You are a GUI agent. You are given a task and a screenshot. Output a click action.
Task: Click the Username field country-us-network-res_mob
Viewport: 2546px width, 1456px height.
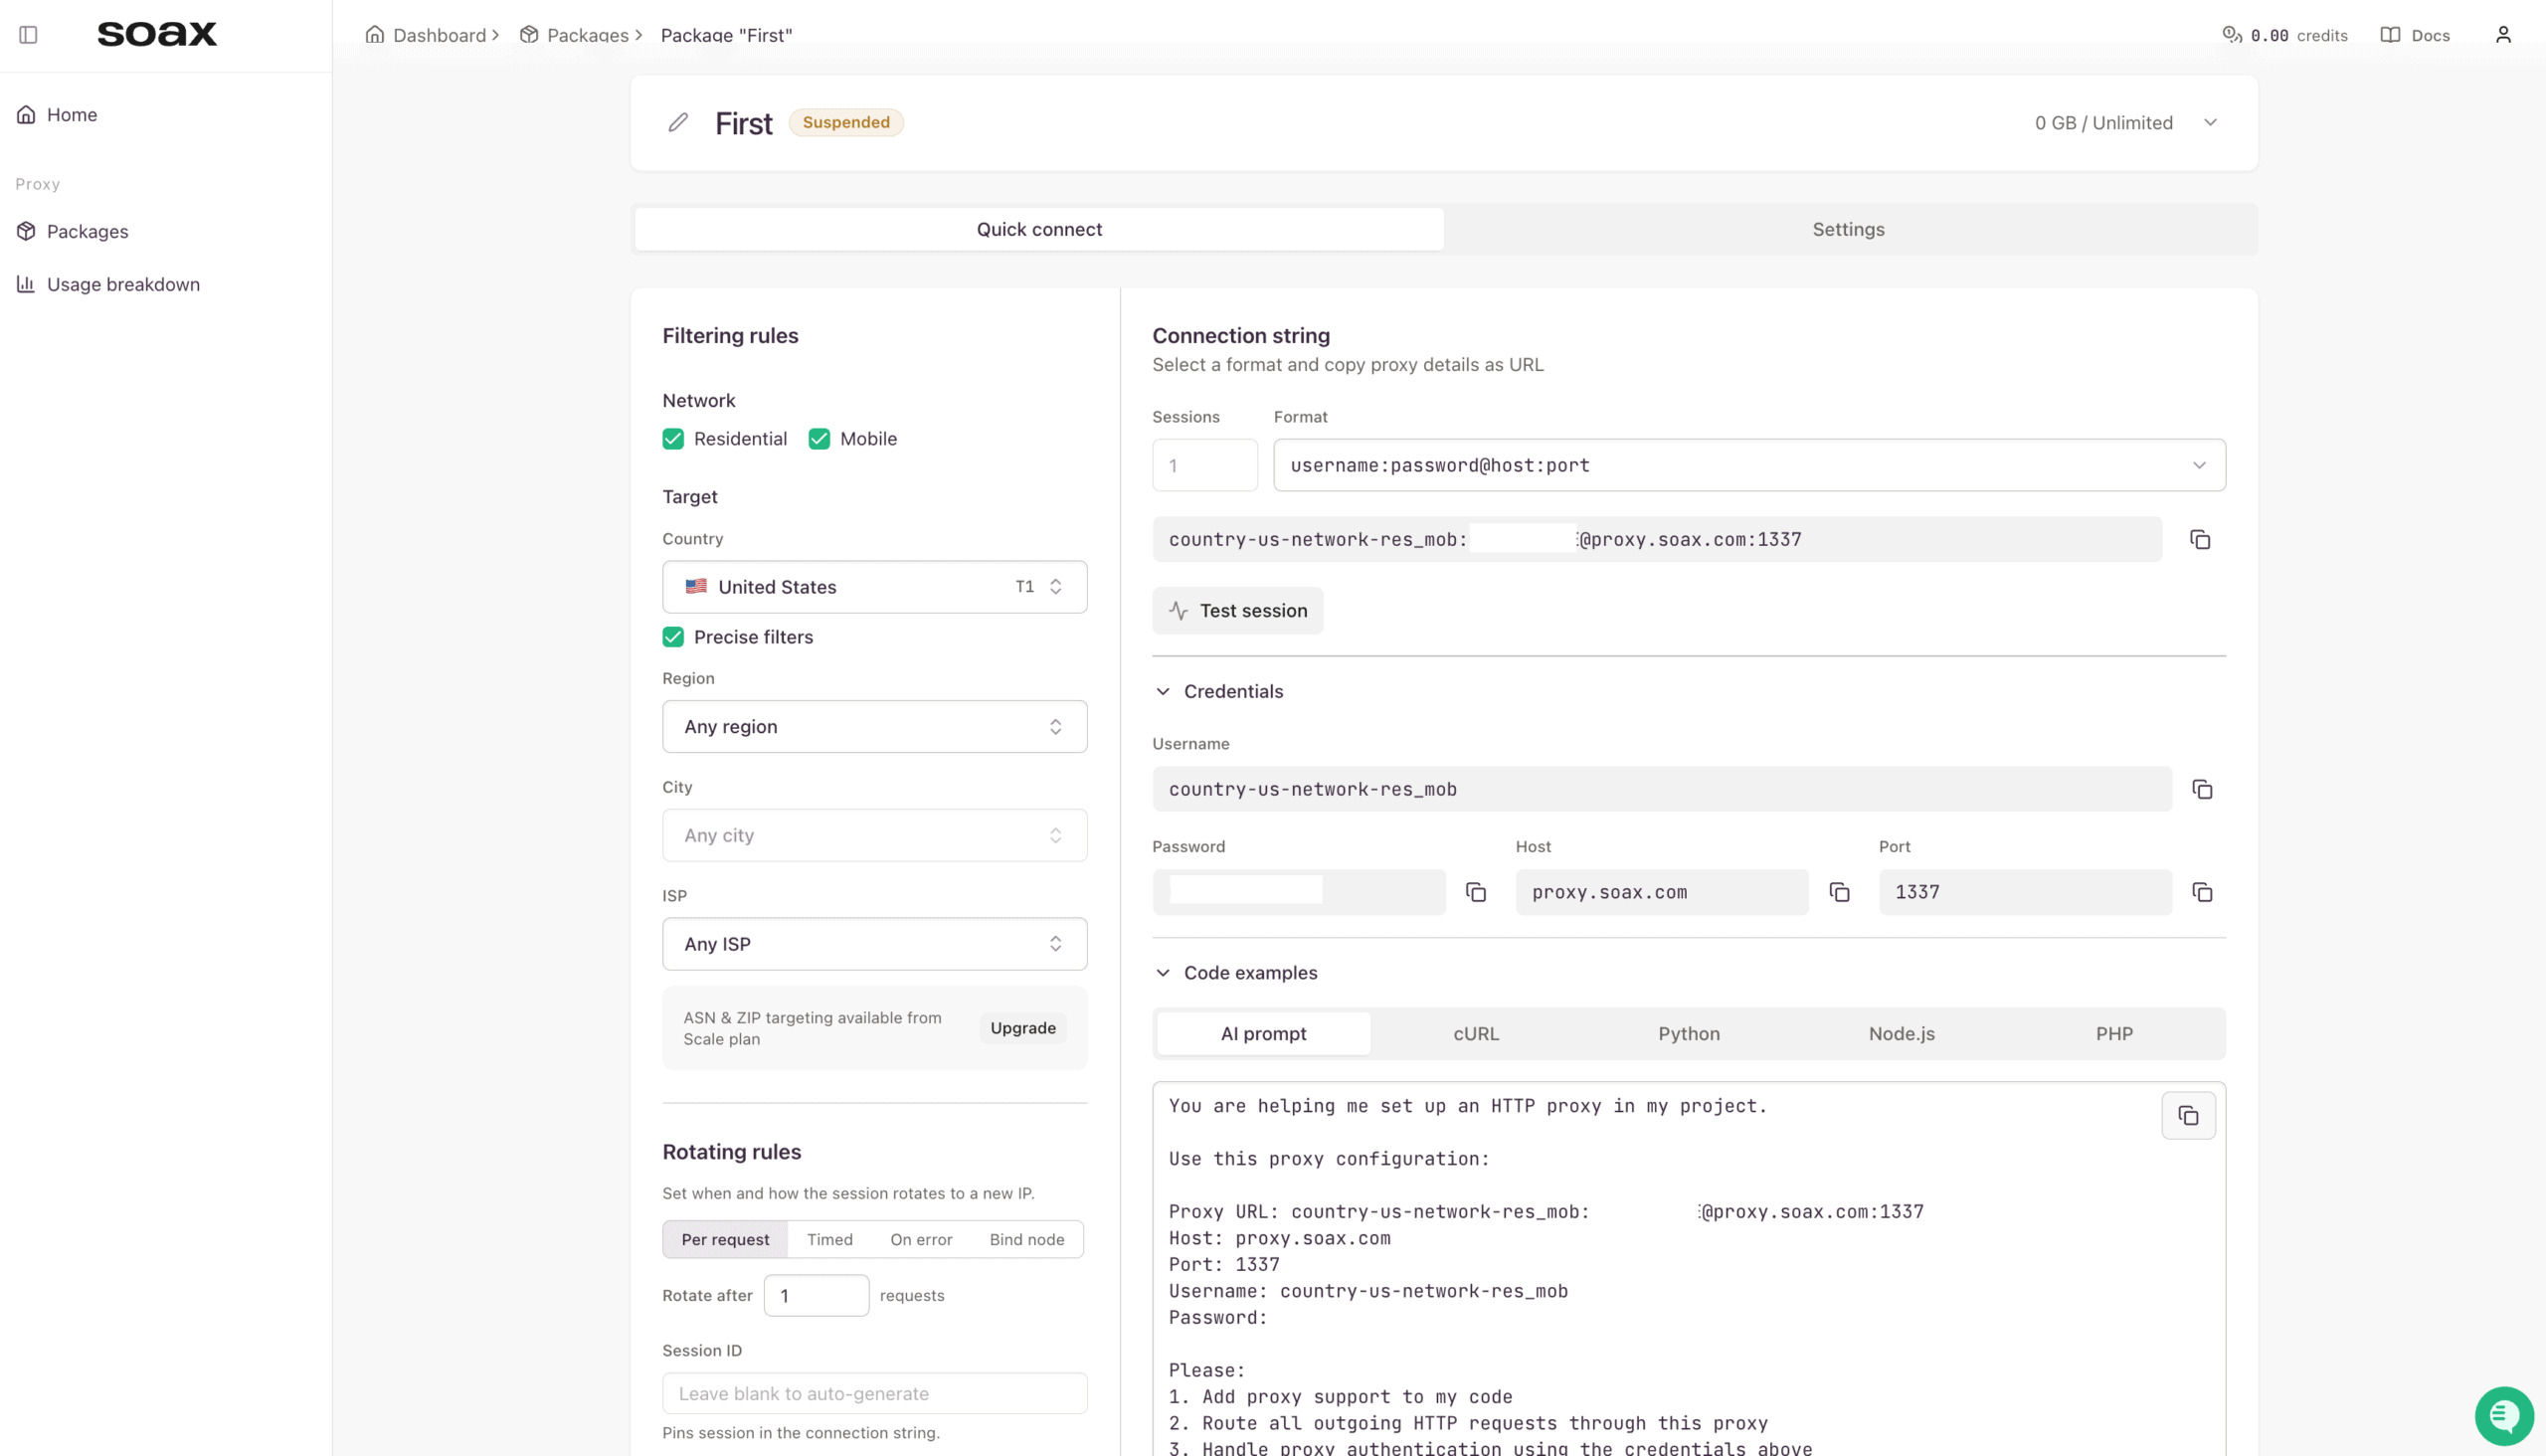tap(1662, 790)
